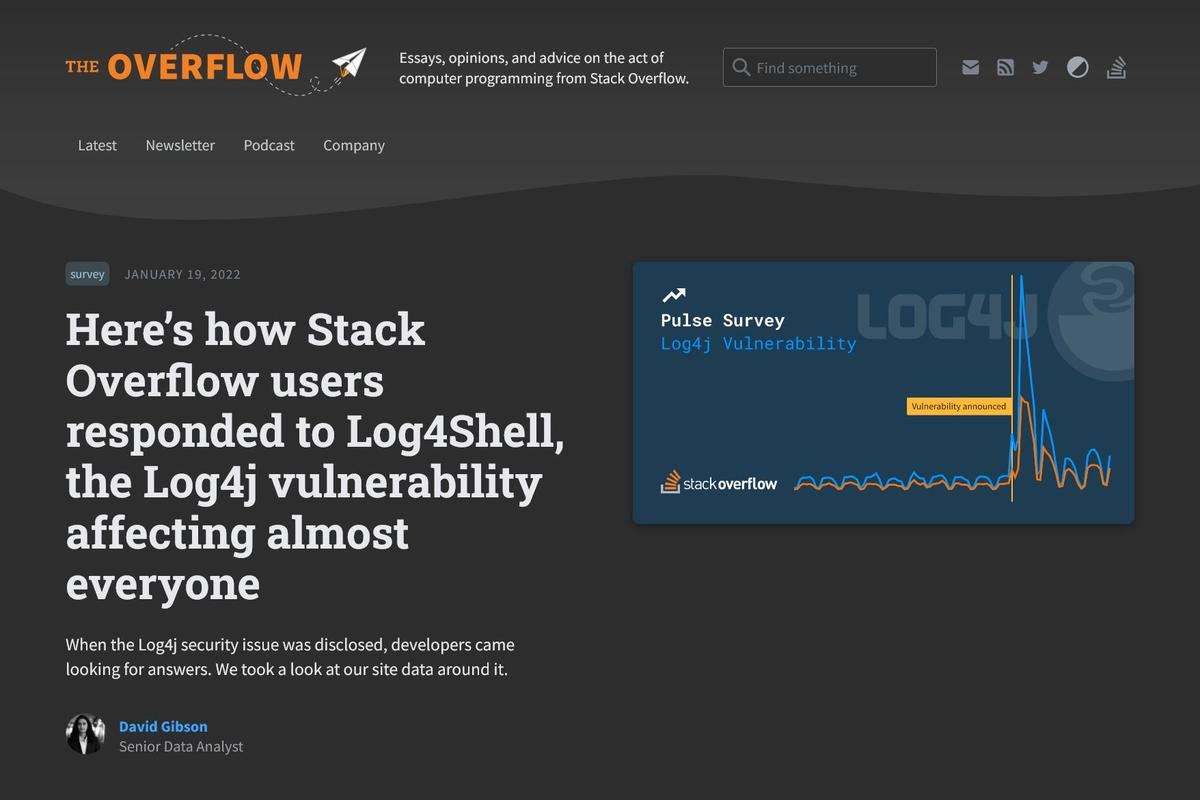Open the Pulse Survey Log4j featured image

point(884,392)
